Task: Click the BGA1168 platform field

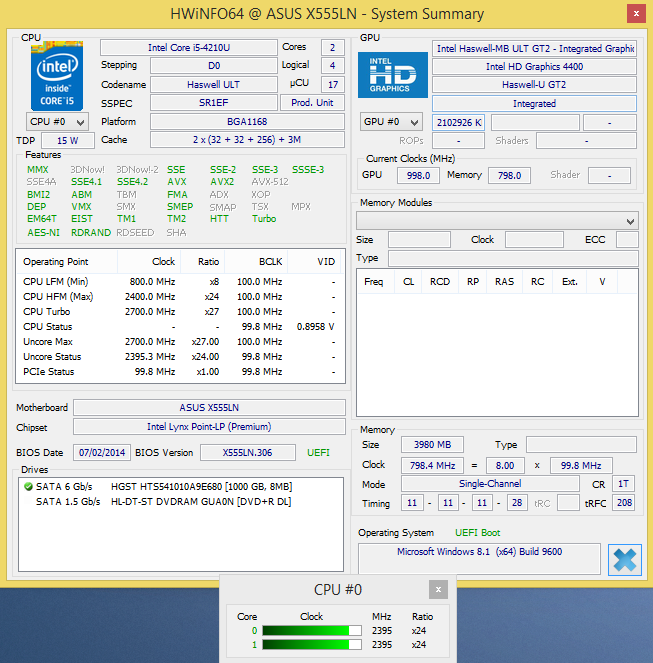Action: pos(247,122)
